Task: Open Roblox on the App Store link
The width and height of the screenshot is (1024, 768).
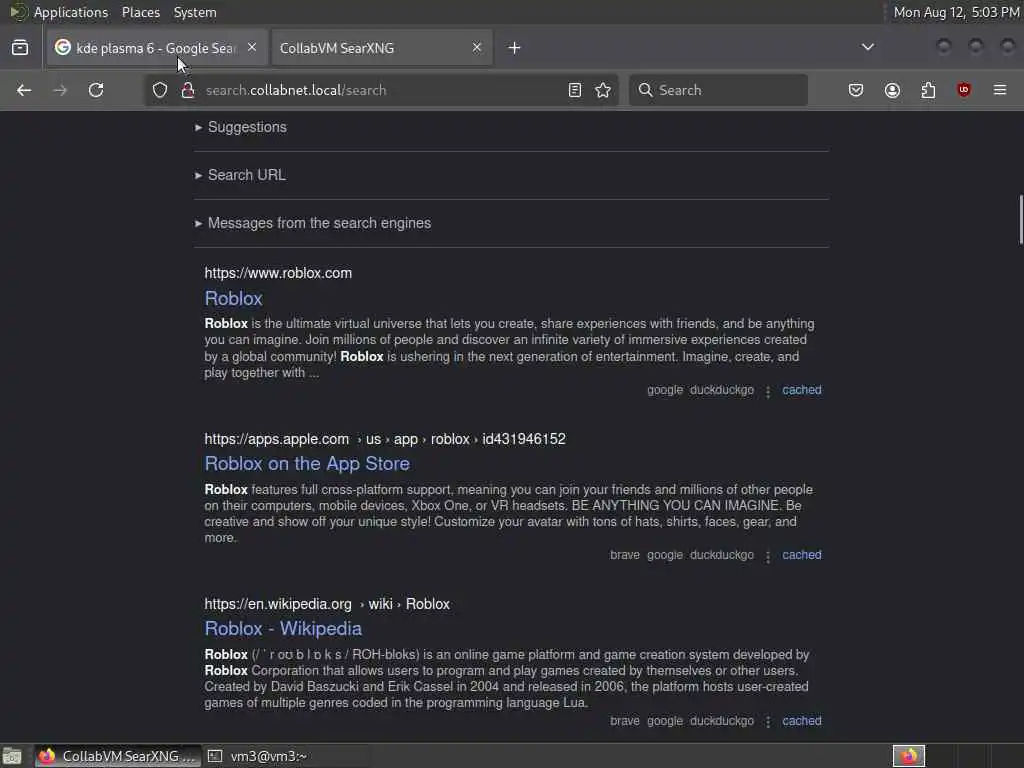Action: coord(307,464)
